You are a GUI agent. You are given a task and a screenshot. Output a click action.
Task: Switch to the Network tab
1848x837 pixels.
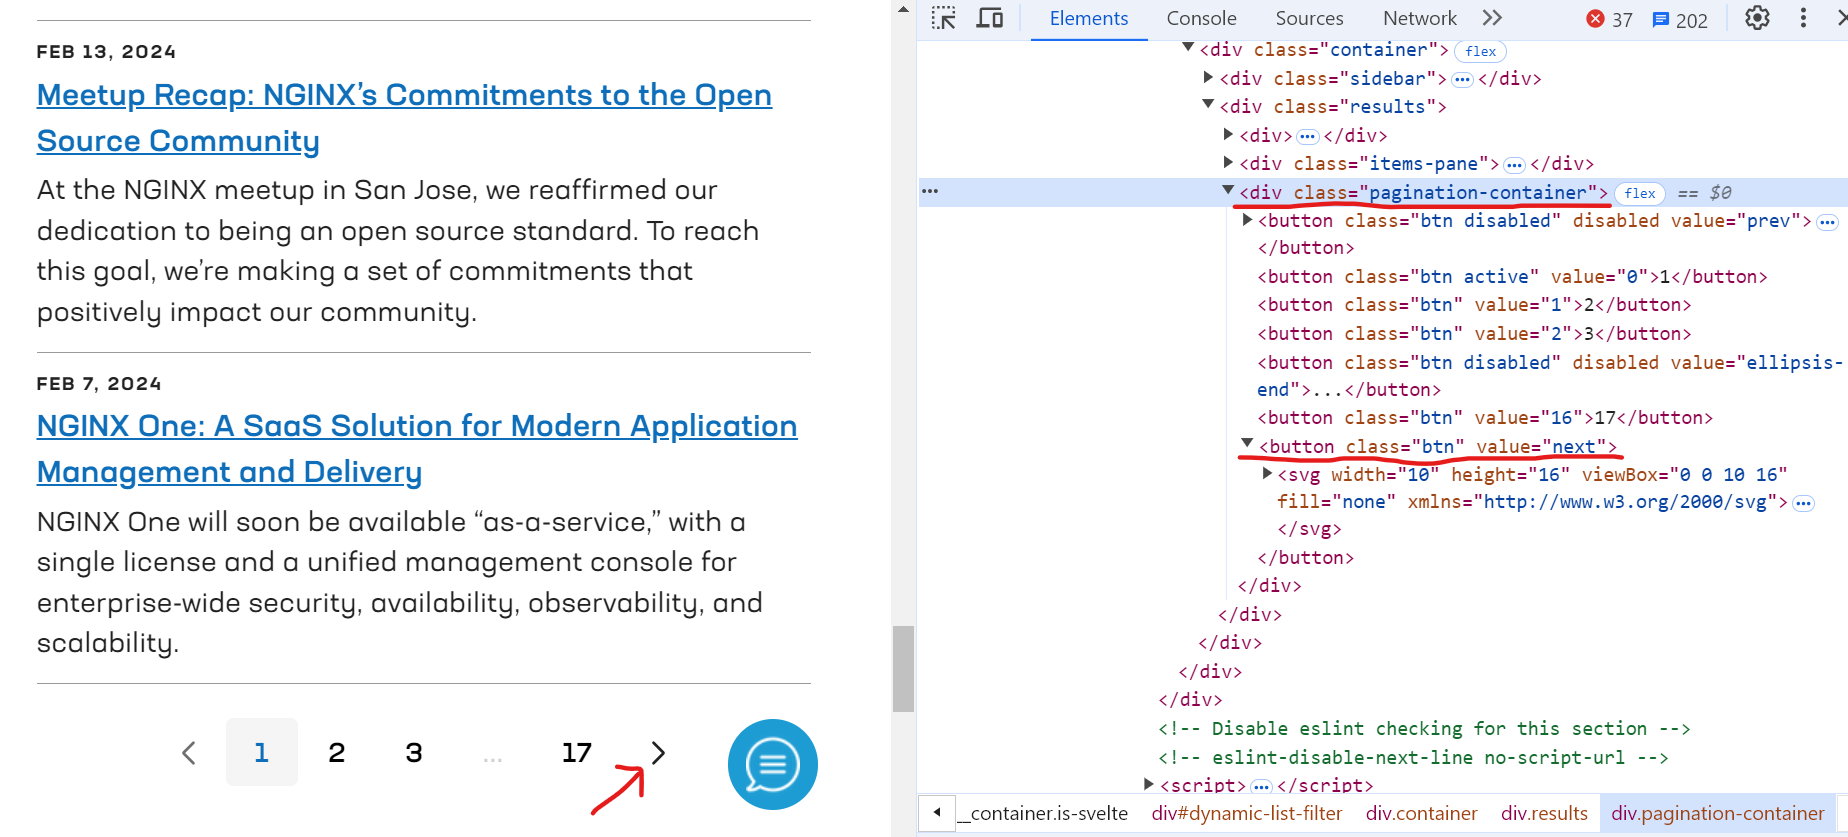(1419, 19)
